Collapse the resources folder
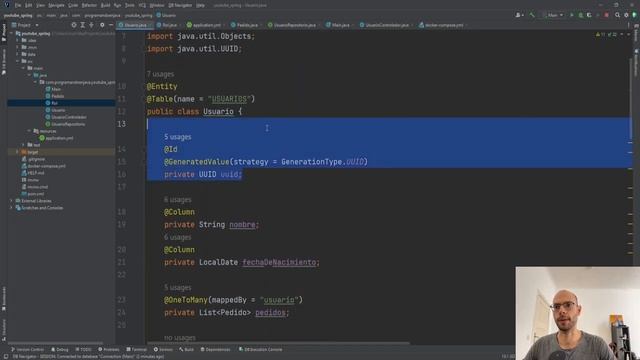The height and width of the screenshot is (360, 640). point(30,131)
